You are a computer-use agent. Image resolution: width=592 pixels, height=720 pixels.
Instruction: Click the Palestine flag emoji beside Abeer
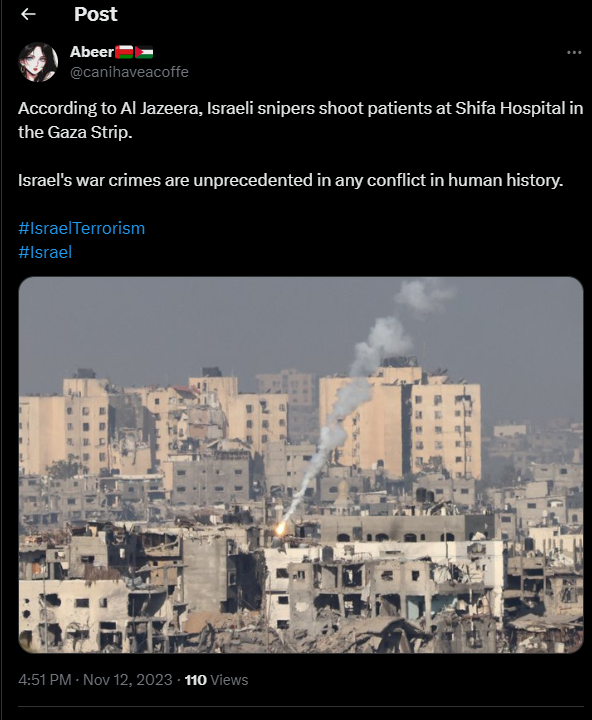coord(144,52)
